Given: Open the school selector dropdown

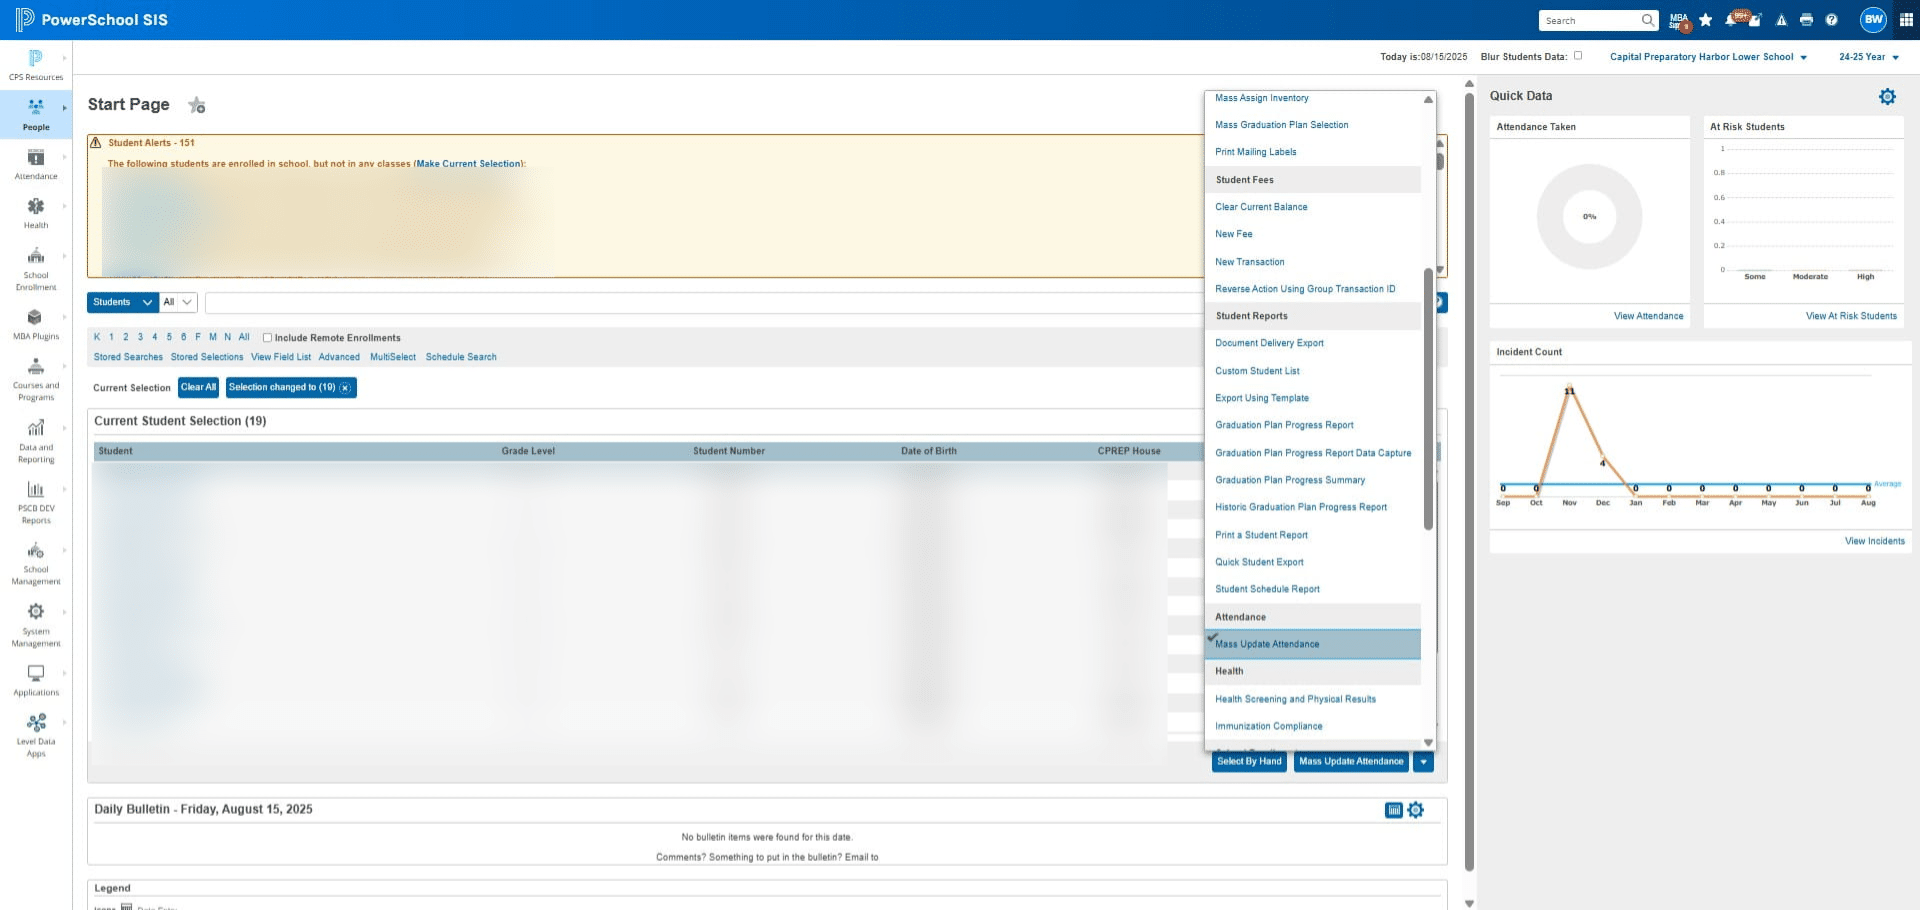Looking at the screenshot, I should (1708, 57).
